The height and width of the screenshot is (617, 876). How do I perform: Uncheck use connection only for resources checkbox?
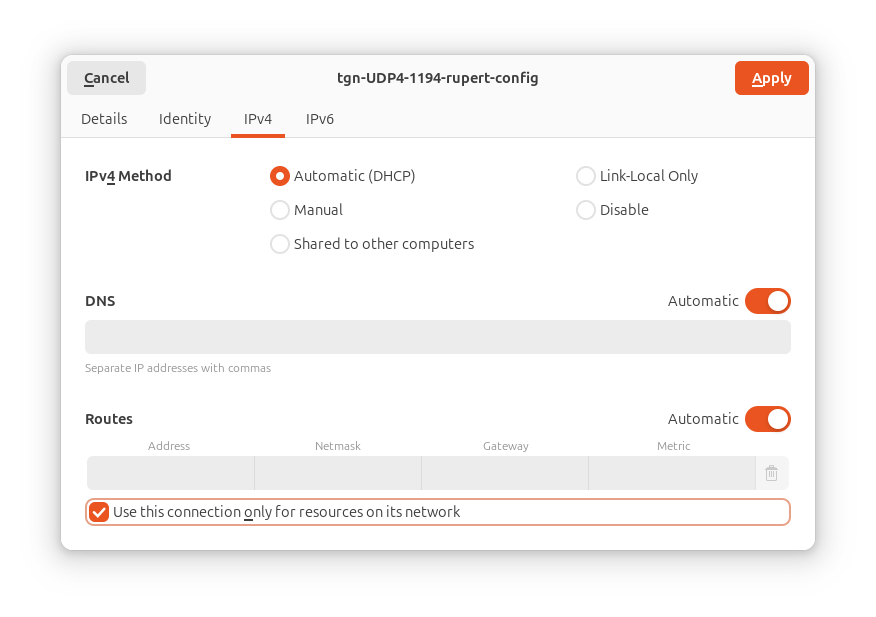pyautogui.click(x=99, y=512)
